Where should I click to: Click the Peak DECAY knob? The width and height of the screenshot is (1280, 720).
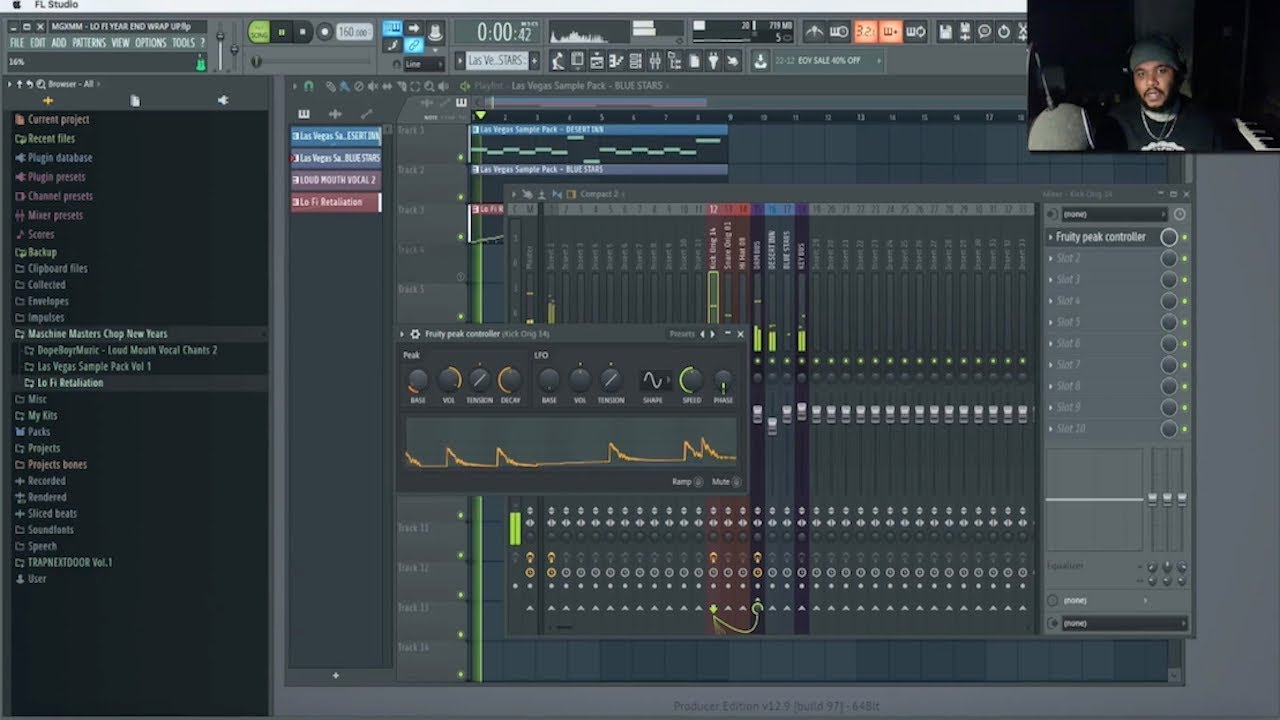tap(510, 380)
